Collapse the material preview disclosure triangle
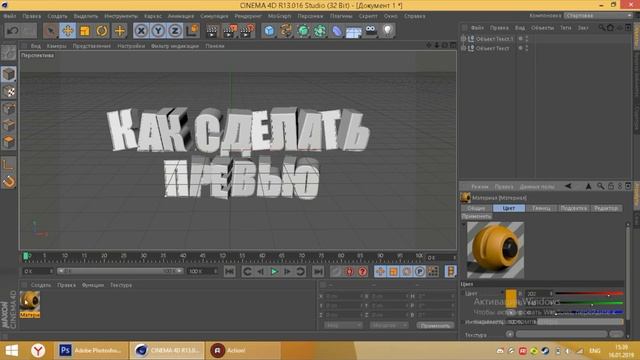This screenshot has width=640, height=360. pyautogui.click(x=463, y=224)
